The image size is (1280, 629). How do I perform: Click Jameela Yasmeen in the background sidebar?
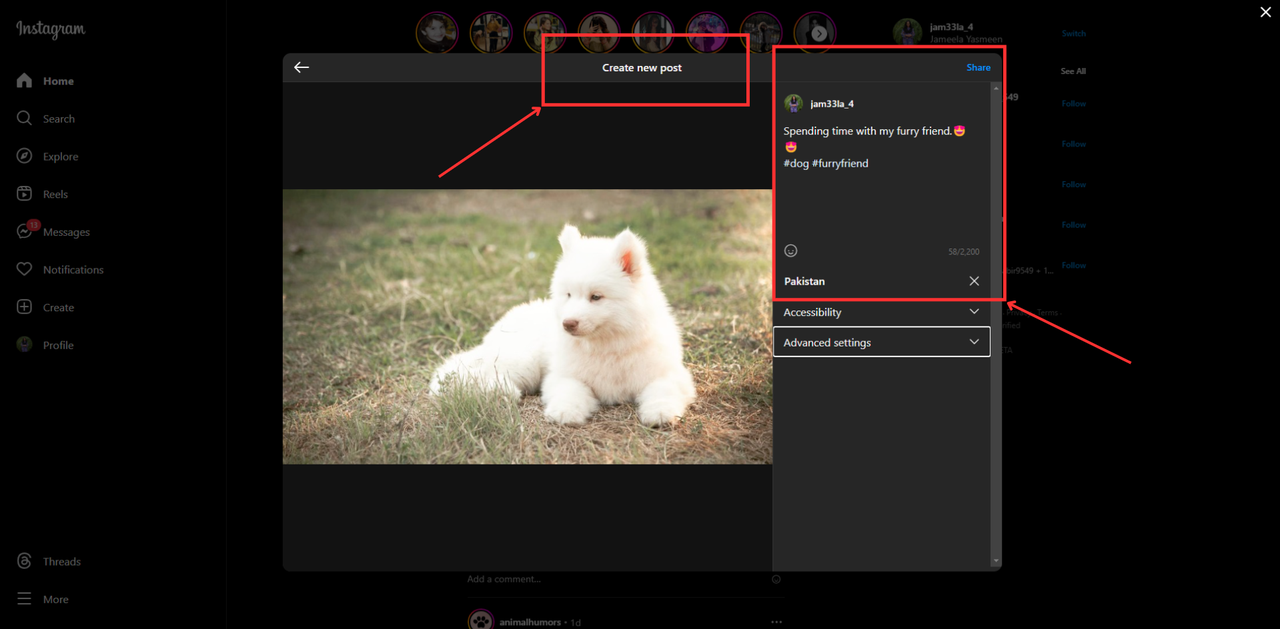[x=966, y=39]
